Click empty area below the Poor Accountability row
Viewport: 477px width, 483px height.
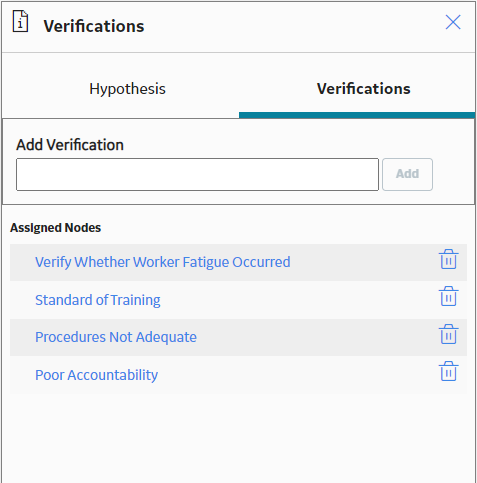click(238, 437)
